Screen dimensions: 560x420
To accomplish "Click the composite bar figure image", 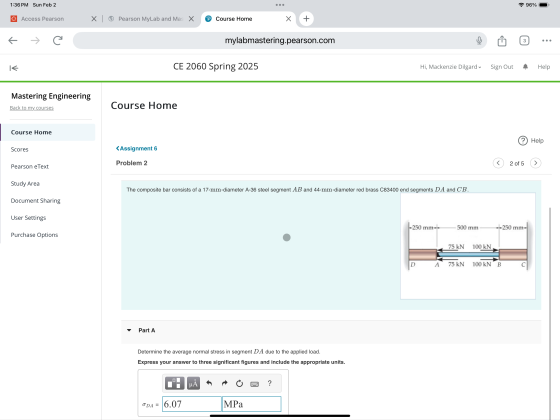I will (x=468, y=246).
